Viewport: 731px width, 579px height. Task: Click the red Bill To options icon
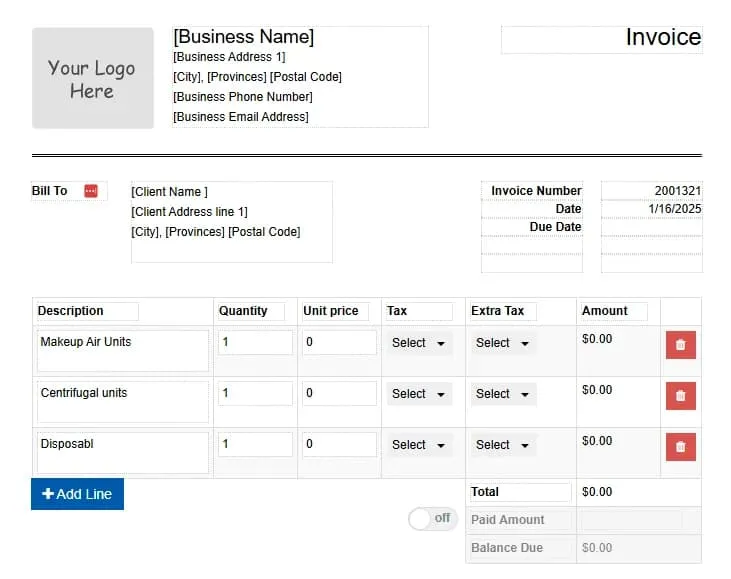91,191
